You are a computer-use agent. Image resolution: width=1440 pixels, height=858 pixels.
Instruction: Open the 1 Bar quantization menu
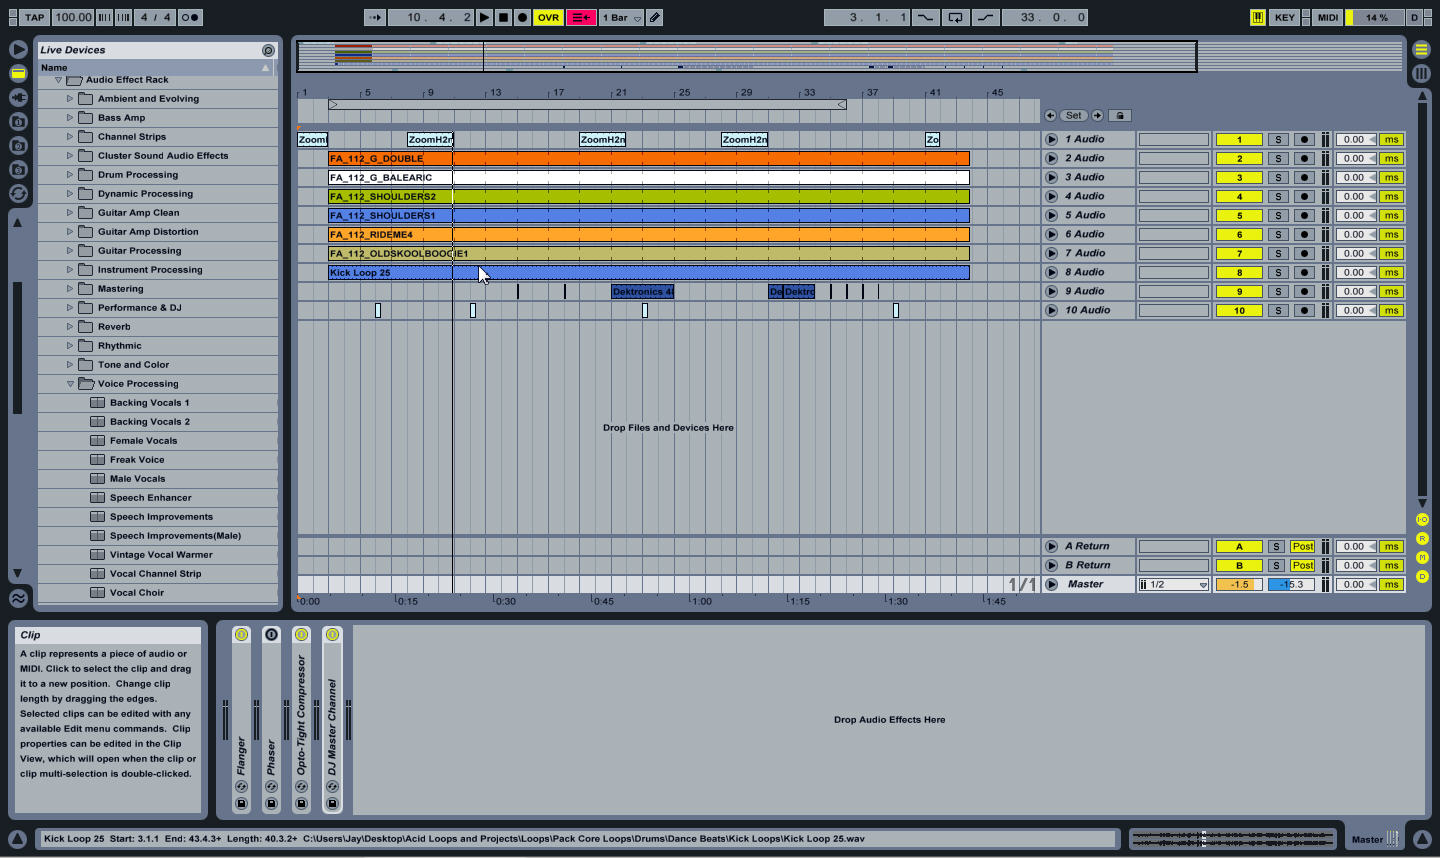pyautogui.click(x=621, y=17)
